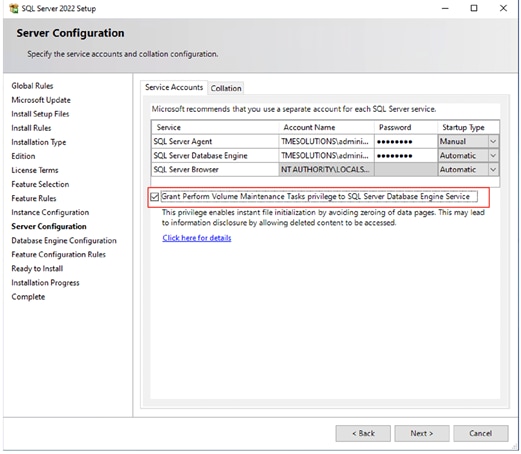The image size is (521, 454).
Task: Click NT AUTHORITY account cell for SQL Server Browser
Action: 326,170
